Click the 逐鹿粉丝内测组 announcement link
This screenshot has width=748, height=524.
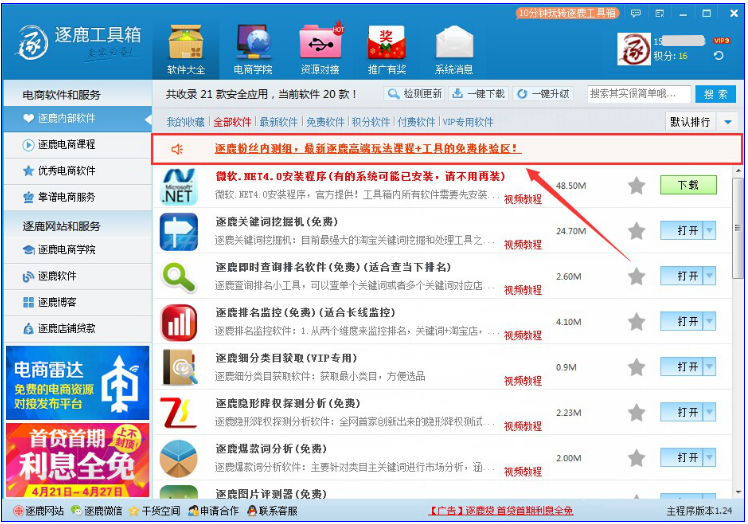pos(368,148)
